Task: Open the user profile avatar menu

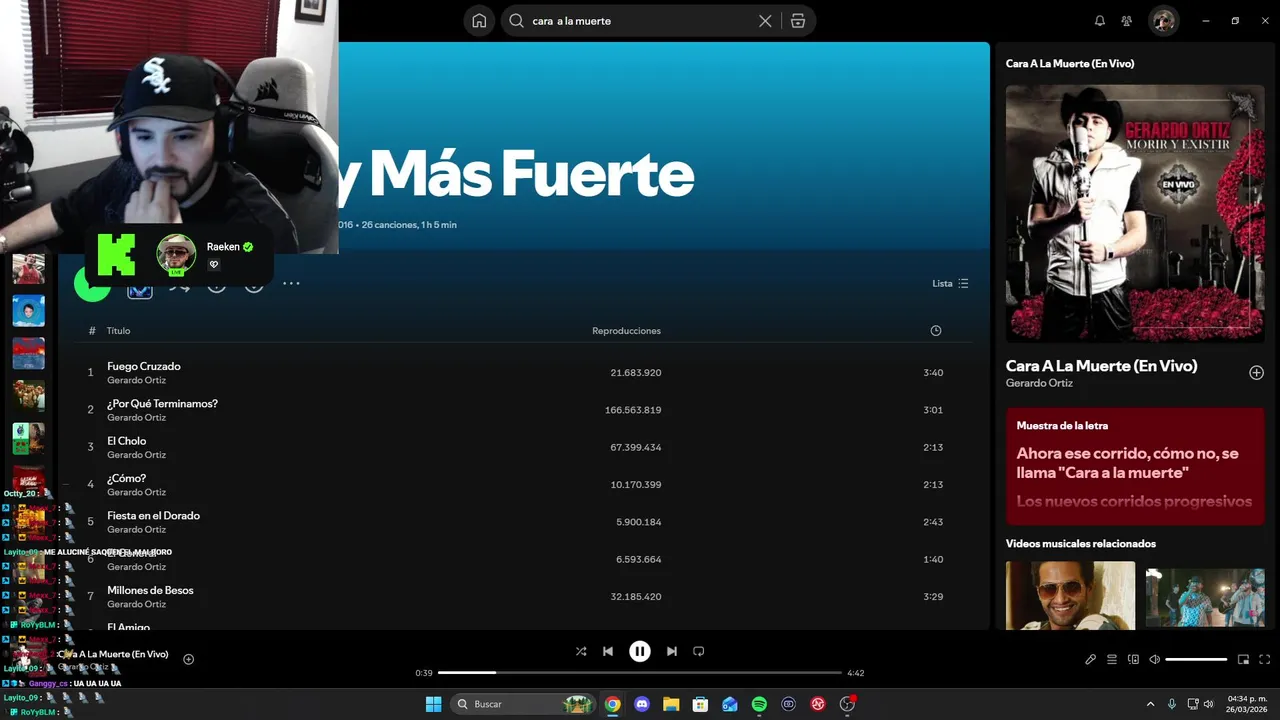Action: [x=1163, y=21]
